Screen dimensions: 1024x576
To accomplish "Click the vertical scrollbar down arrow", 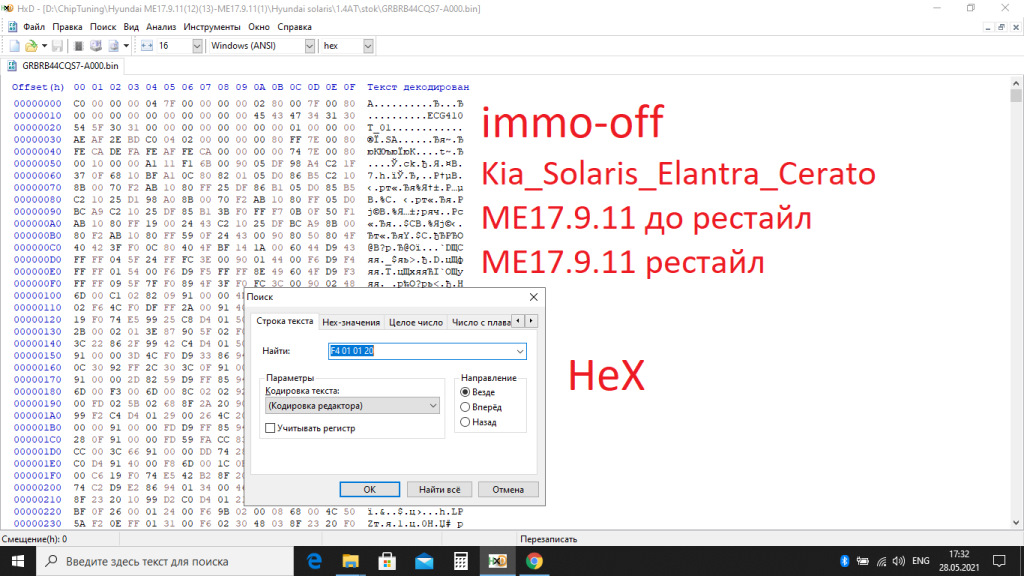I will [x=1016, y=522].
